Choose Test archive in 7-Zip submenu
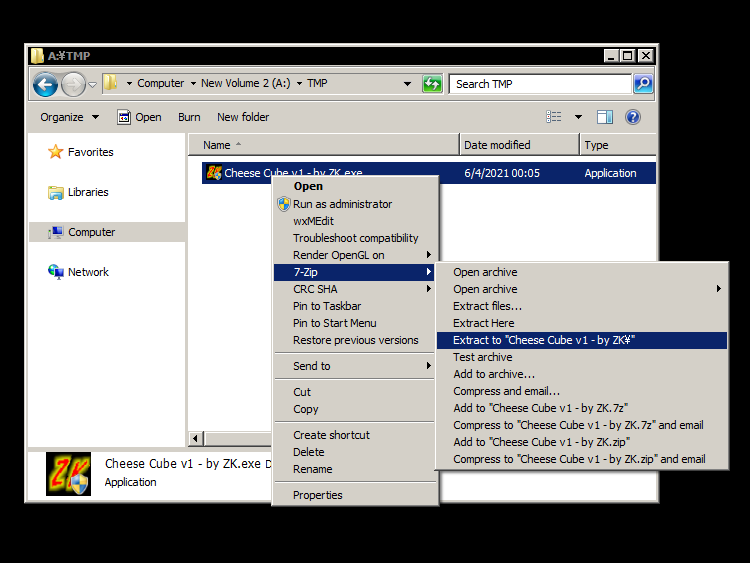 click(582, 357)
